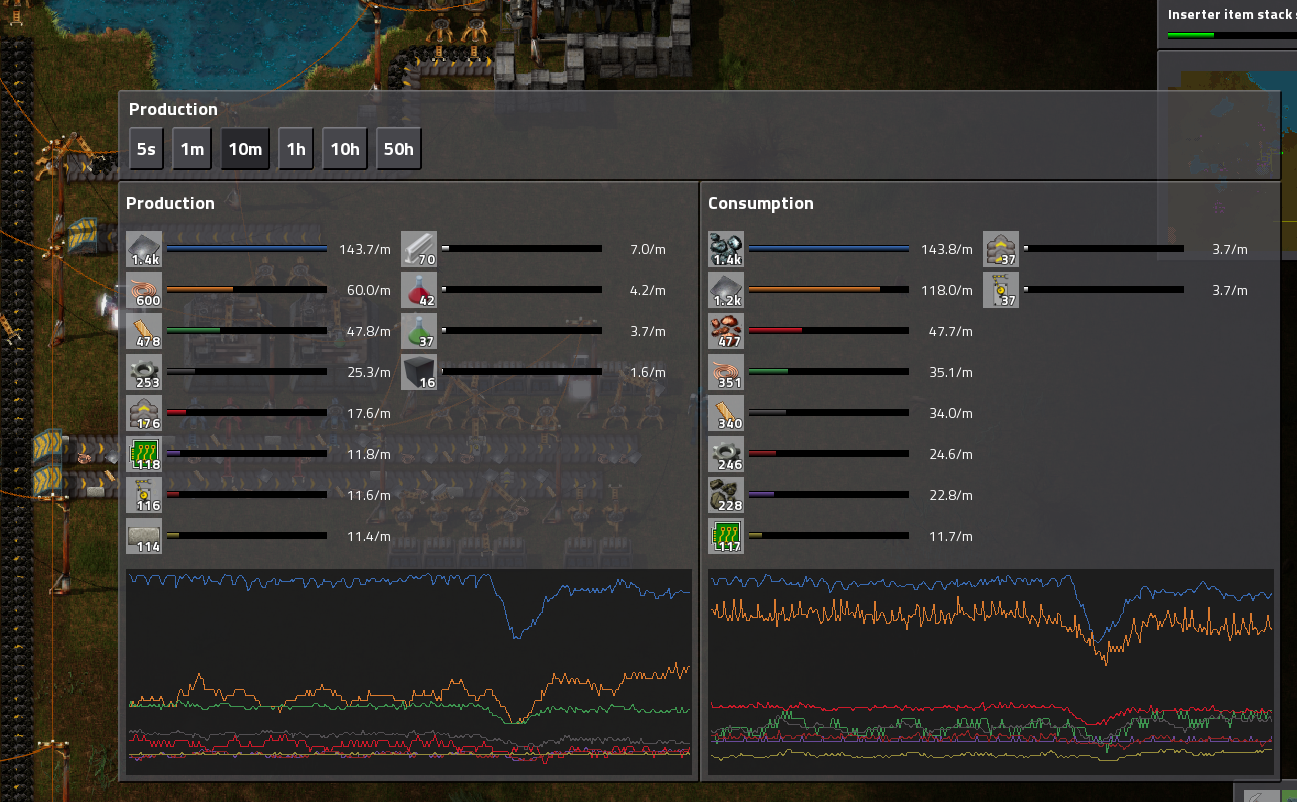This screenshot has height=802, width=1297.
Task: Click the stone icon showing 228
Action: (726, 495)
